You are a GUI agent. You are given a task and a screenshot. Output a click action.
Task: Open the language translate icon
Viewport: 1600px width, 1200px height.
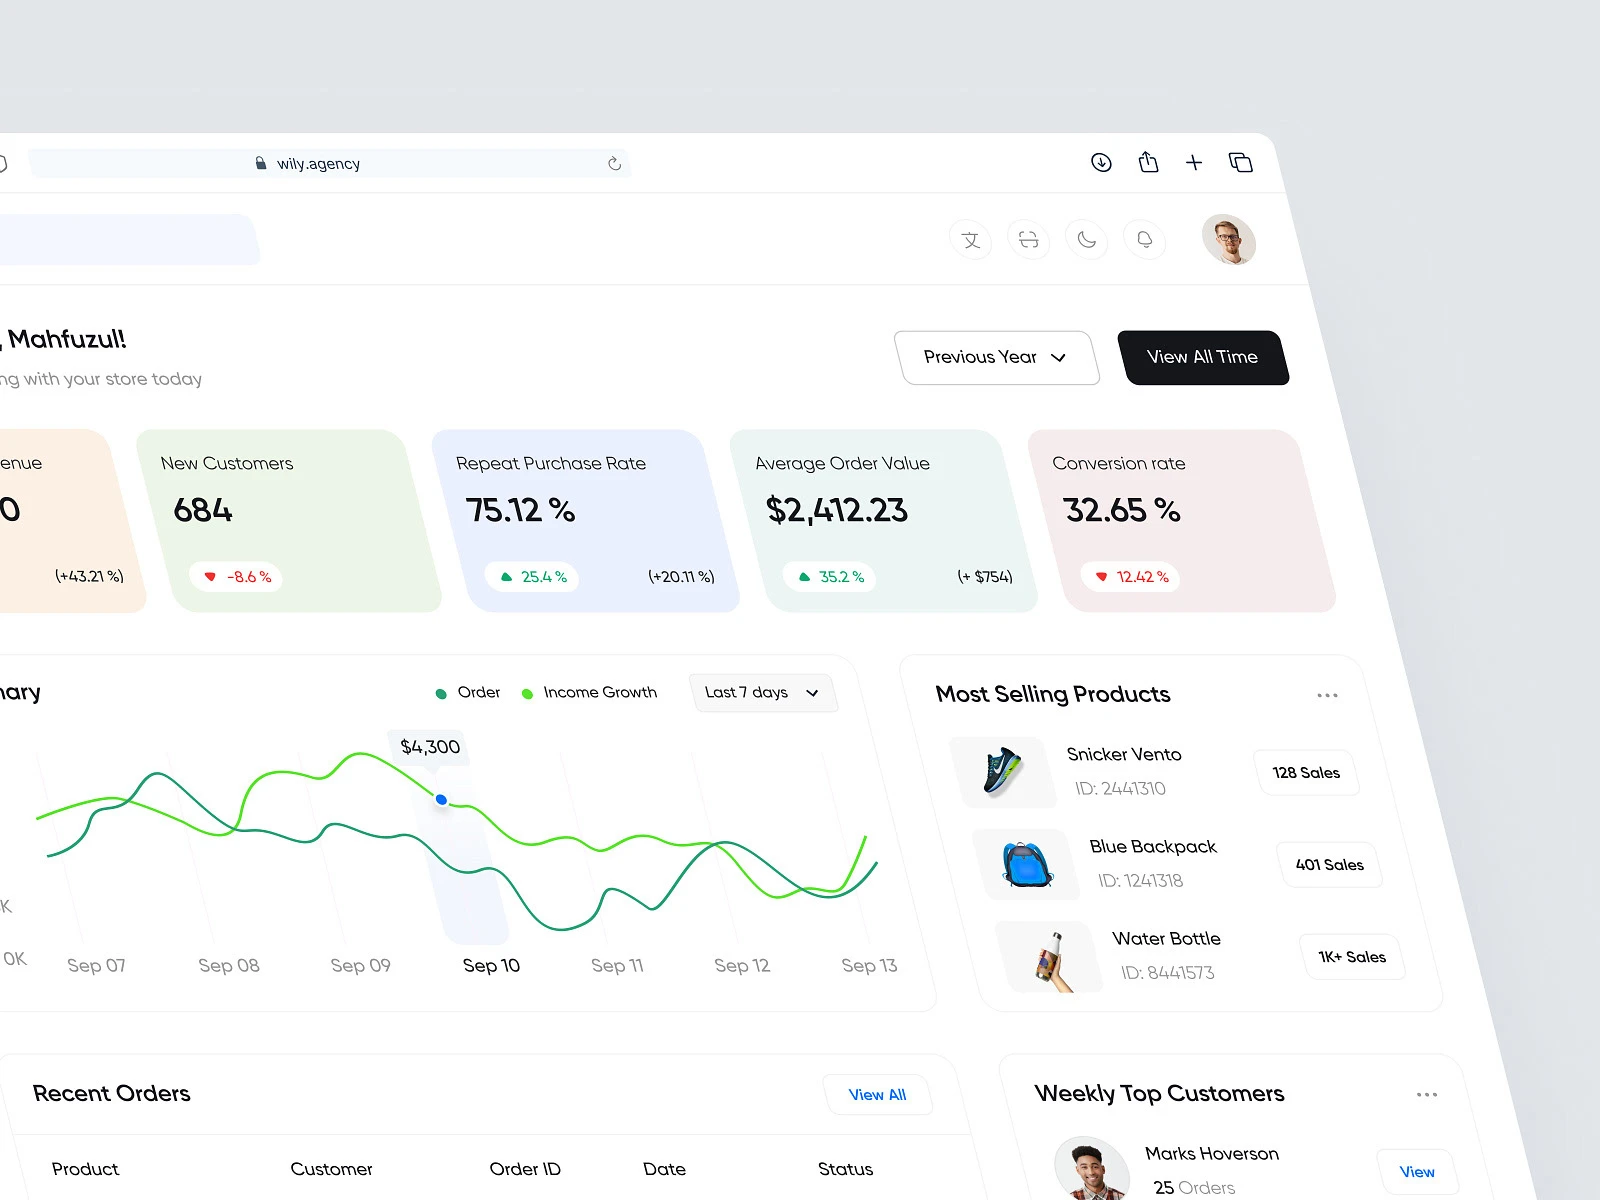tap(970, 240)
